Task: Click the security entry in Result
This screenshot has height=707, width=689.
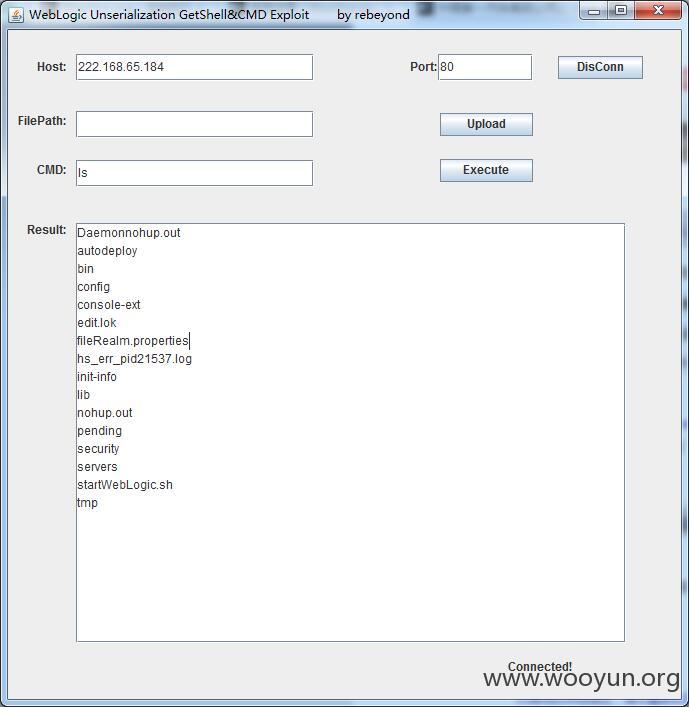Action: 98,449
